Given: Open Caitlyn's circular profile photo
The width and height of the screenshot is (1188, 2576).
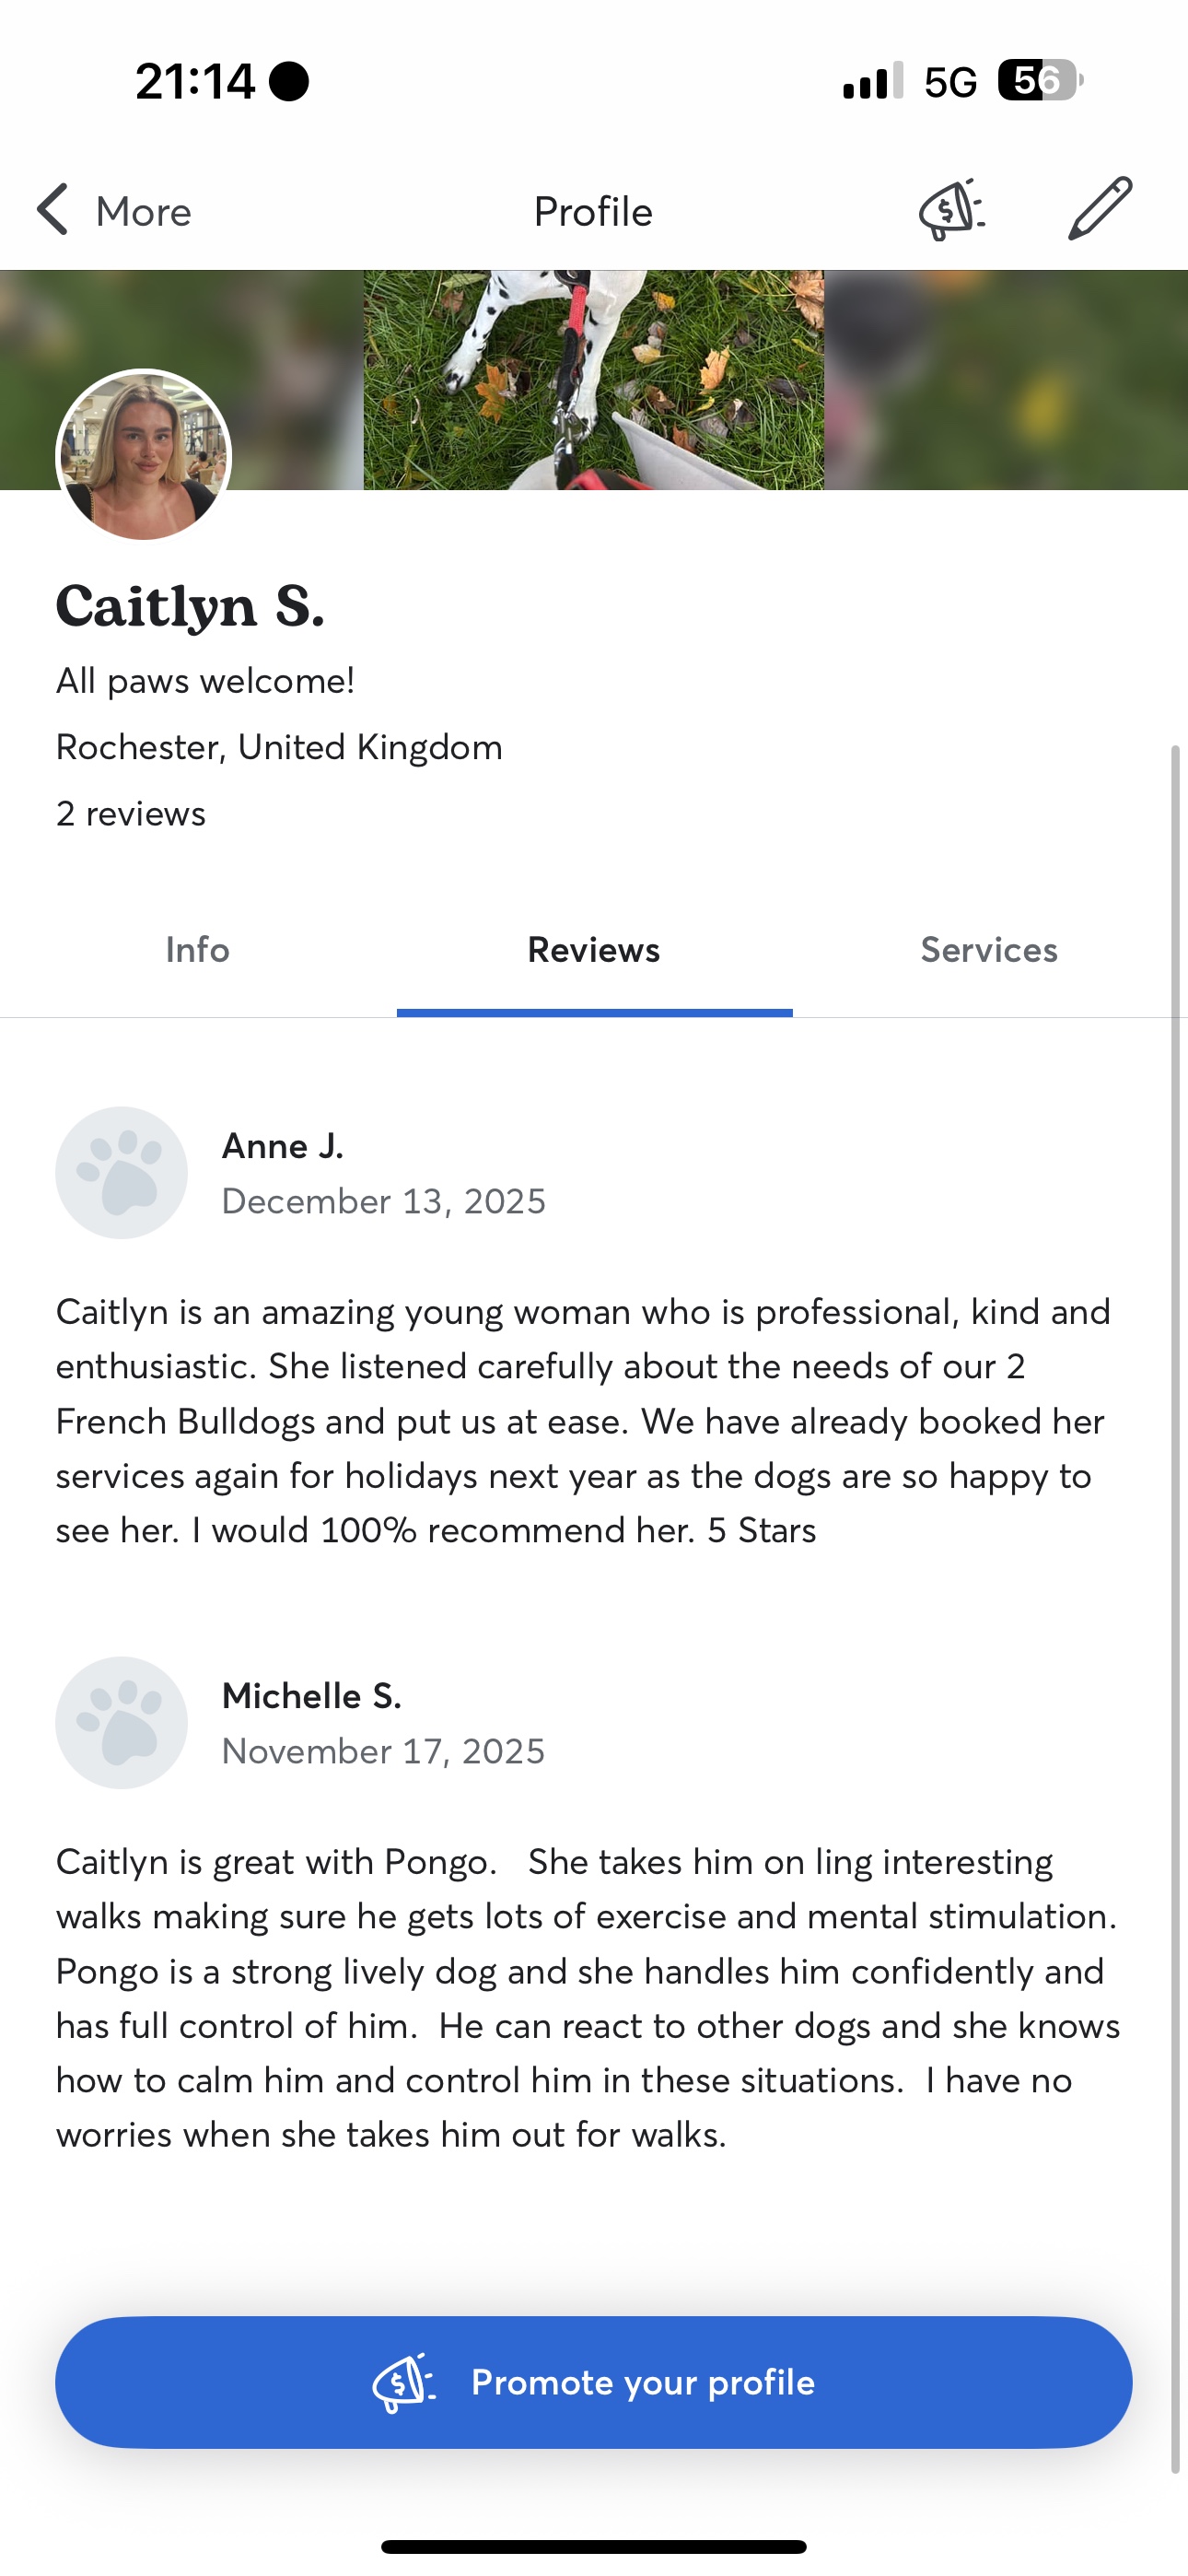Looking at the screenshot, I should point(144,455).
